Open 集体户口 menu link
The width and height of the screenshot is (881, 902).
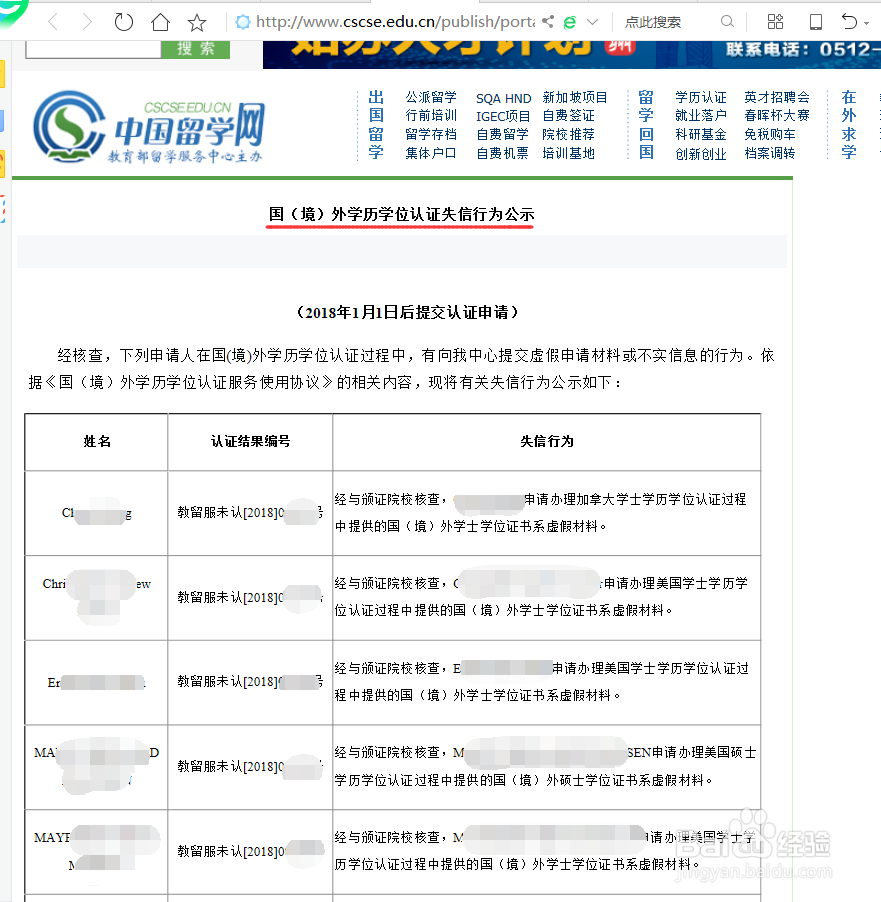pos(431,153)
